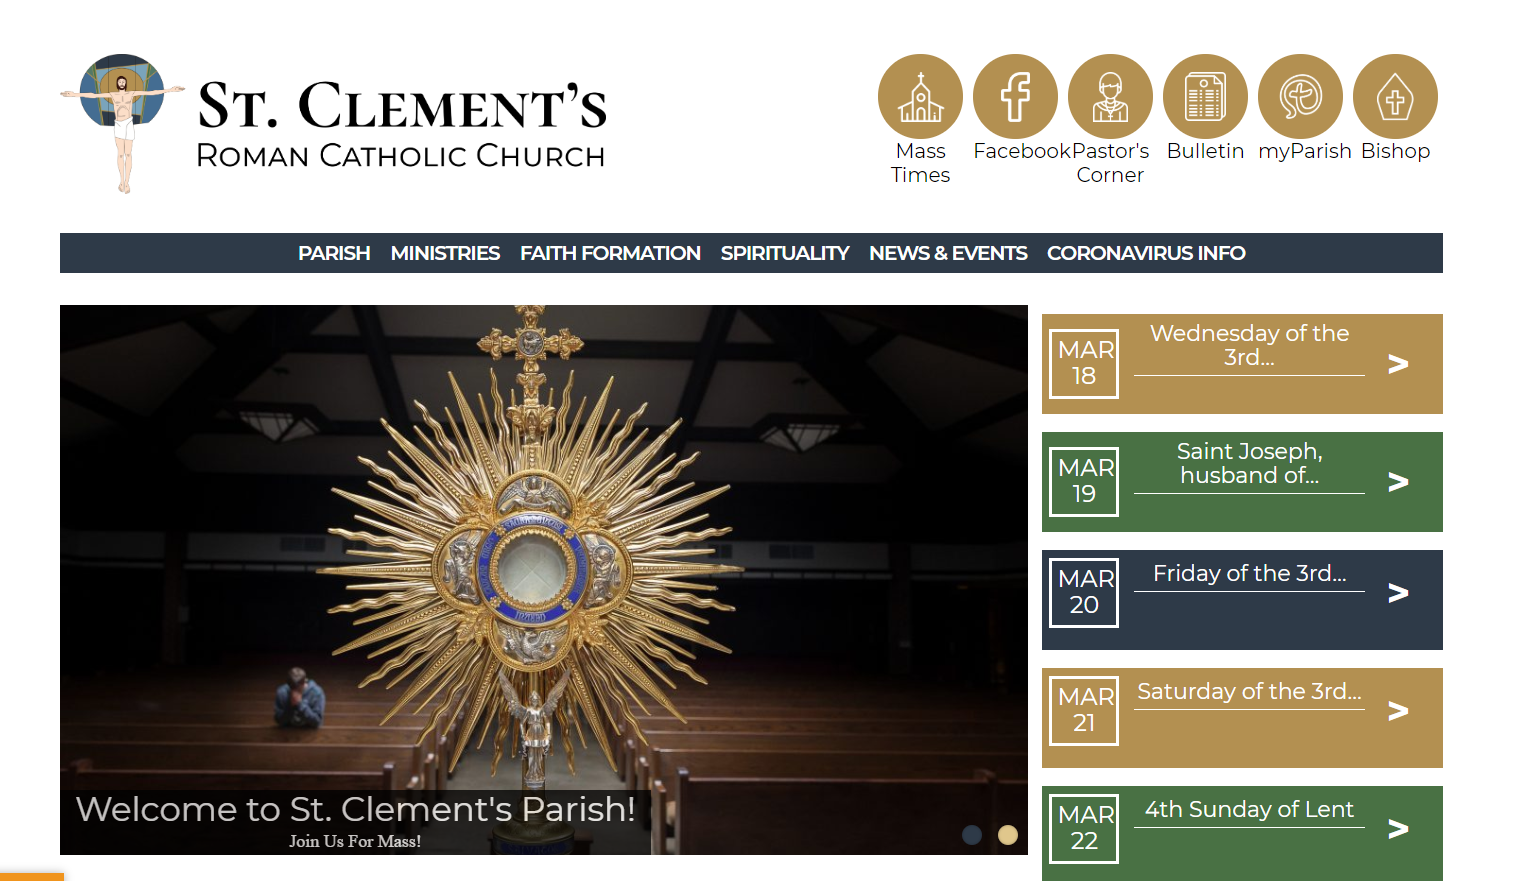This screenshot has height=881, width=1516.
Task: Open the 4th Sunday of Lent link
Action: (x=1249, y=810)
